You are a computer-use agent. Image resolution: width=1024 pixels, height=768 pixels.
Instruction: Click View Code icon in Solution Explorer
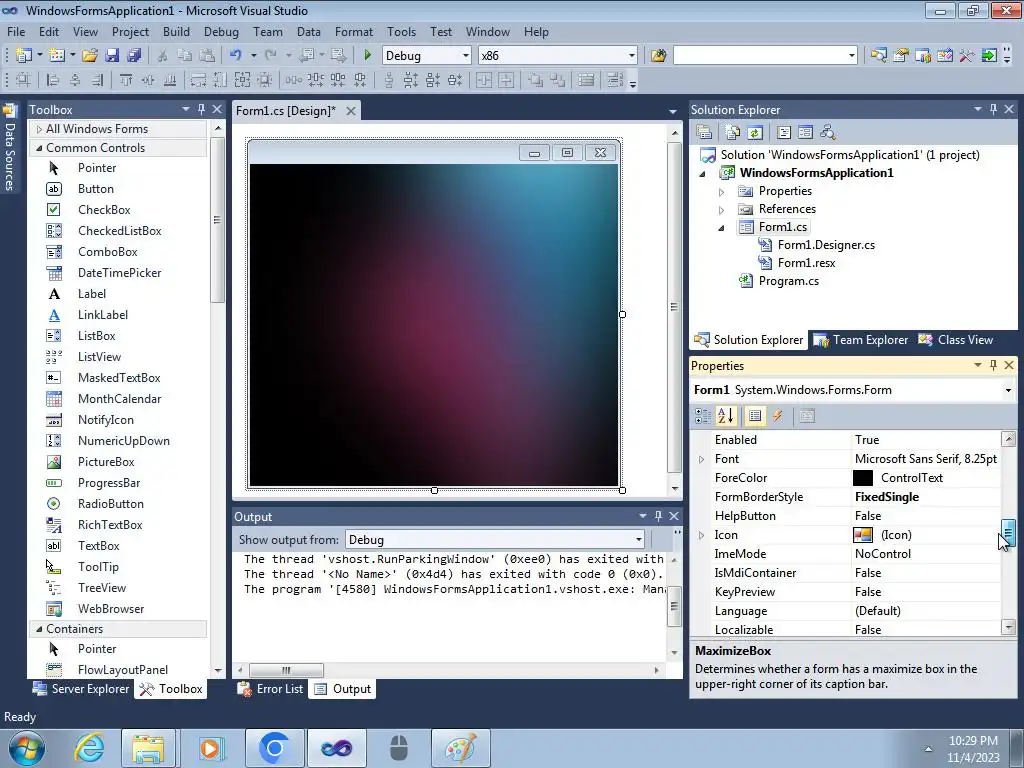coord(784,133)
